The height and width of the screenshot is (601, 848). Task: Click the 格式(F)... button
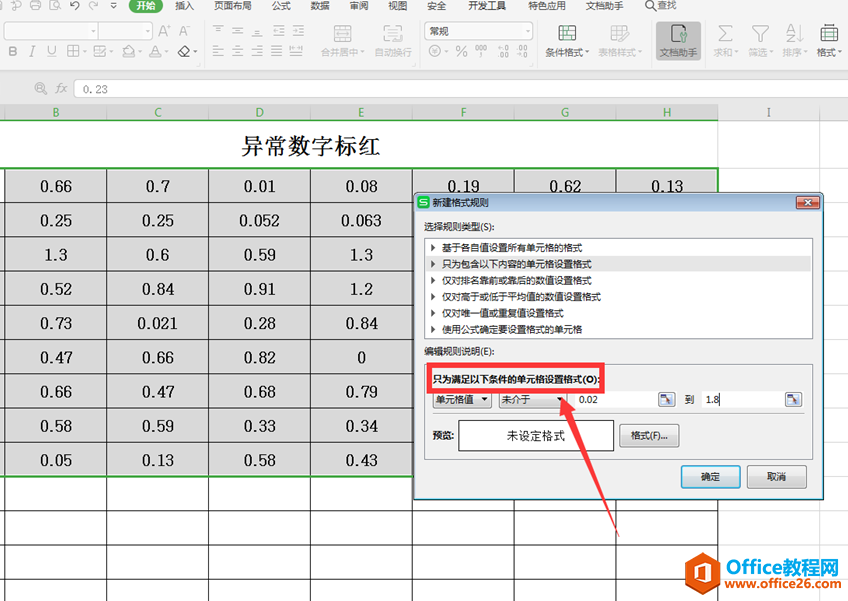click(649, 435)
